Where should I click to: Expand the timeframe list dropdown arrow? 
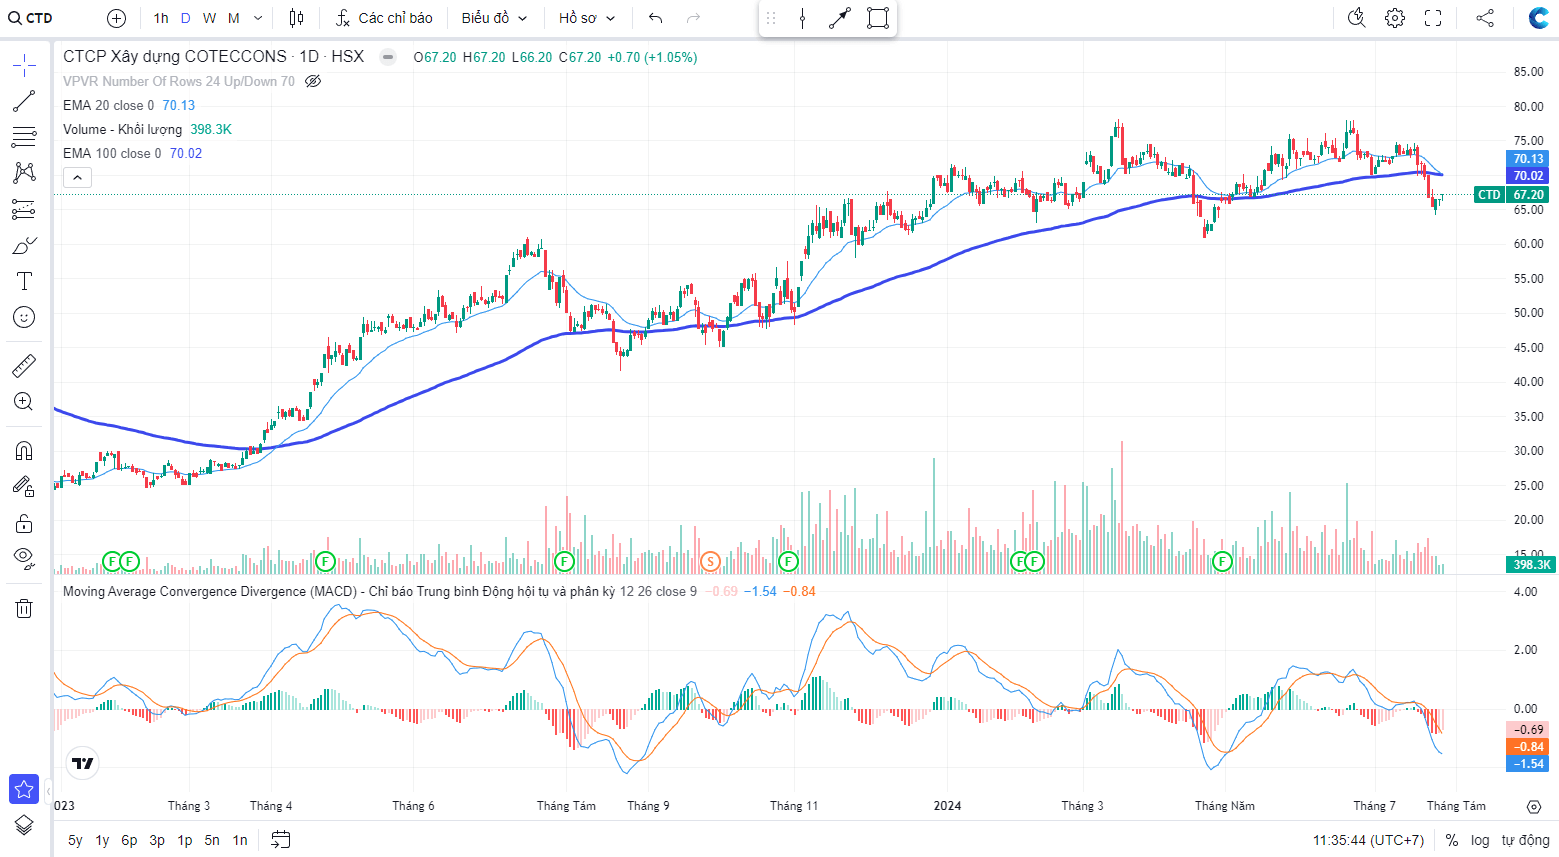pos(258,18)
